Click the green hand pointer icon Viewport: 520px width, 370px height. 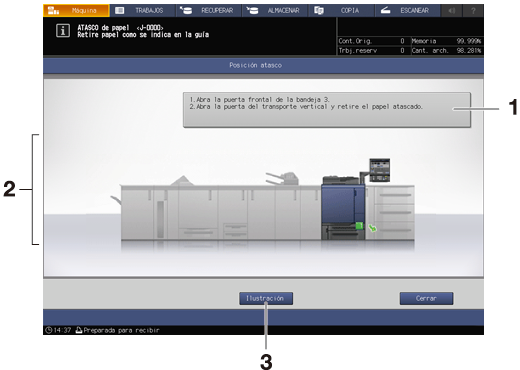pyautogui.click(x=372, y=228)
